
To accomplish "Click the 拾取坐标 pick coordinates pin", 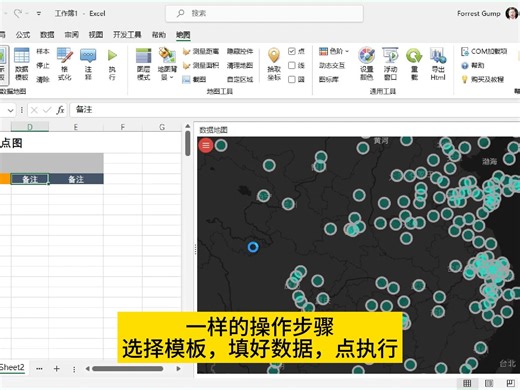I will (274, 64).
